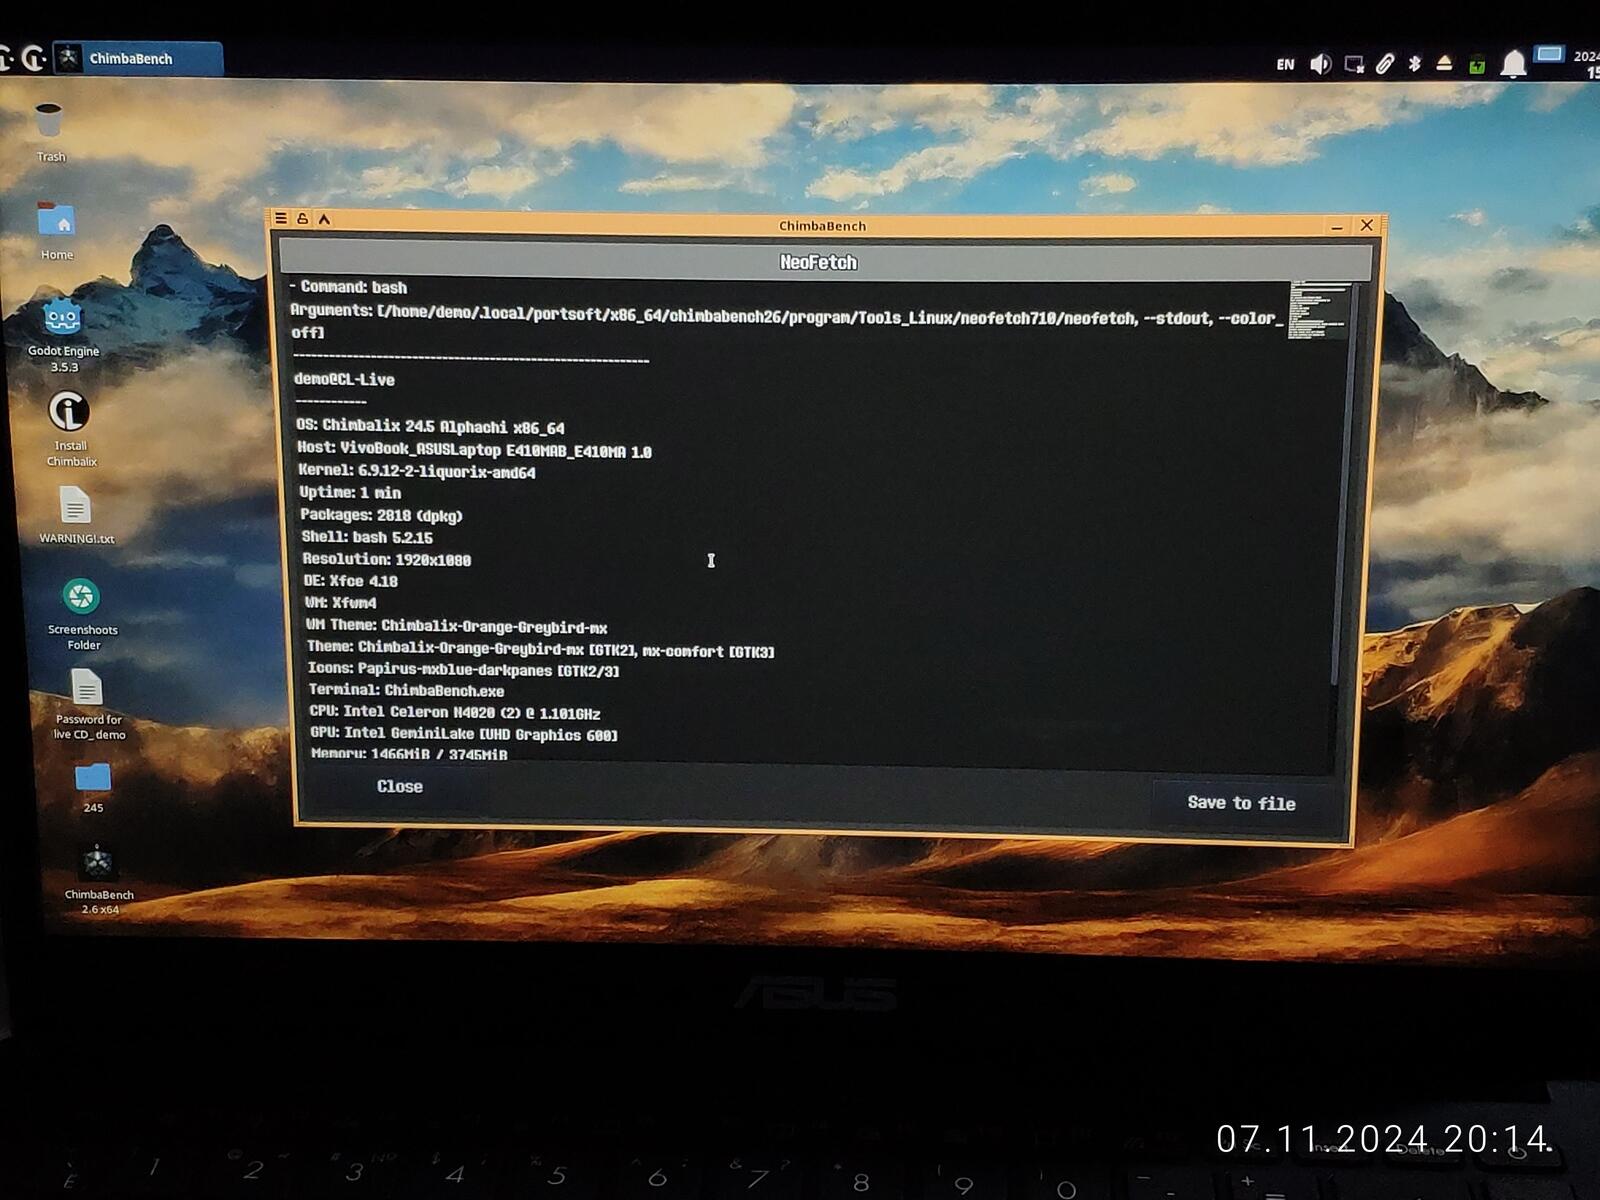Screen dimensions: 1600x1200
Task: Click the 'GPU: Intel GeminiLake' line
Action: [x=464, y=734]
